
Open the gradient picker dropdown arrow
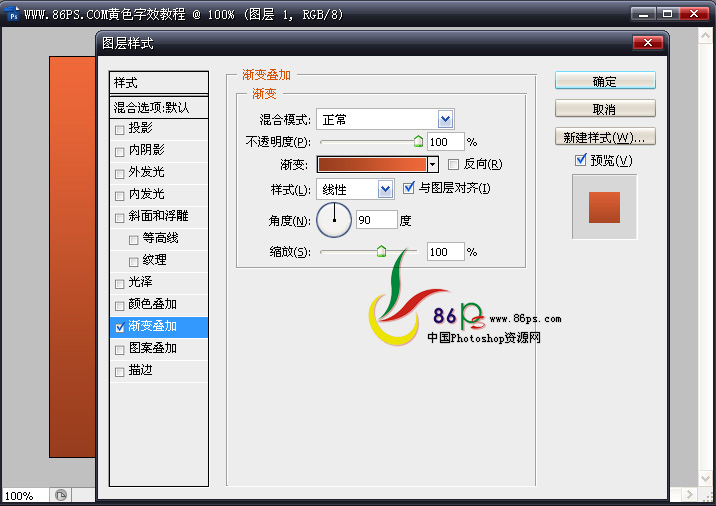coord(433,164)
